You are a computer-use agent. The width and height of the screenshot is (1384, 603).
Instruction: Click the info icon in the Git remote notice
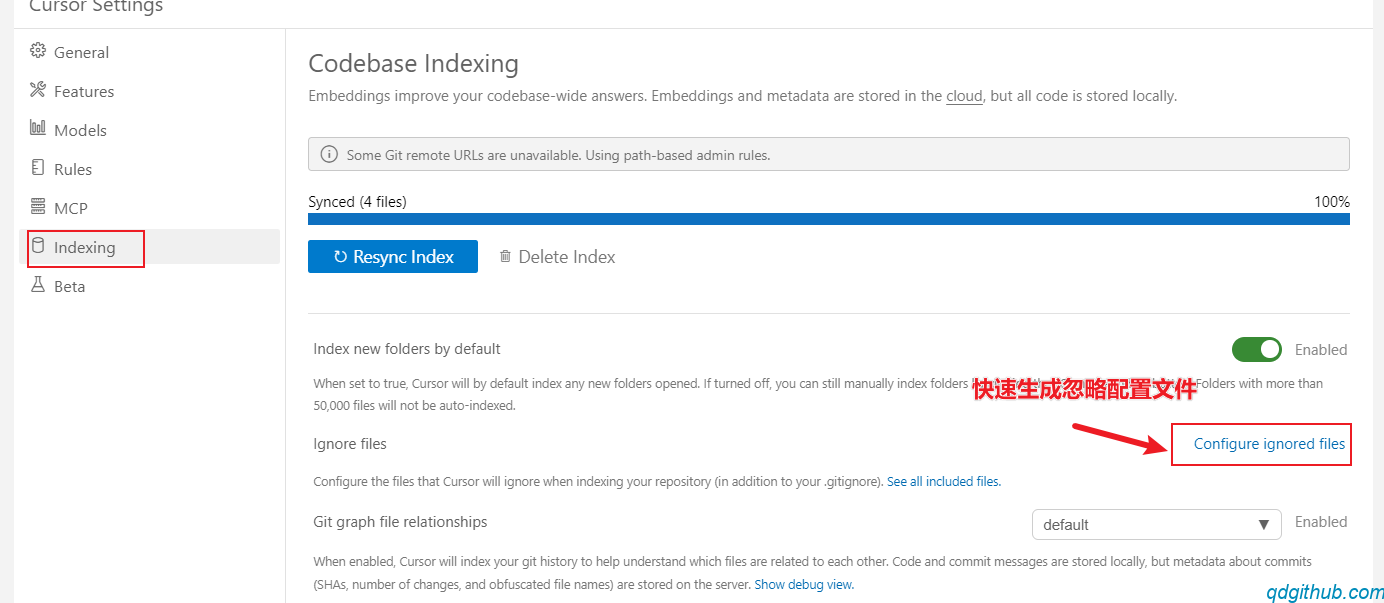[328, 154]
